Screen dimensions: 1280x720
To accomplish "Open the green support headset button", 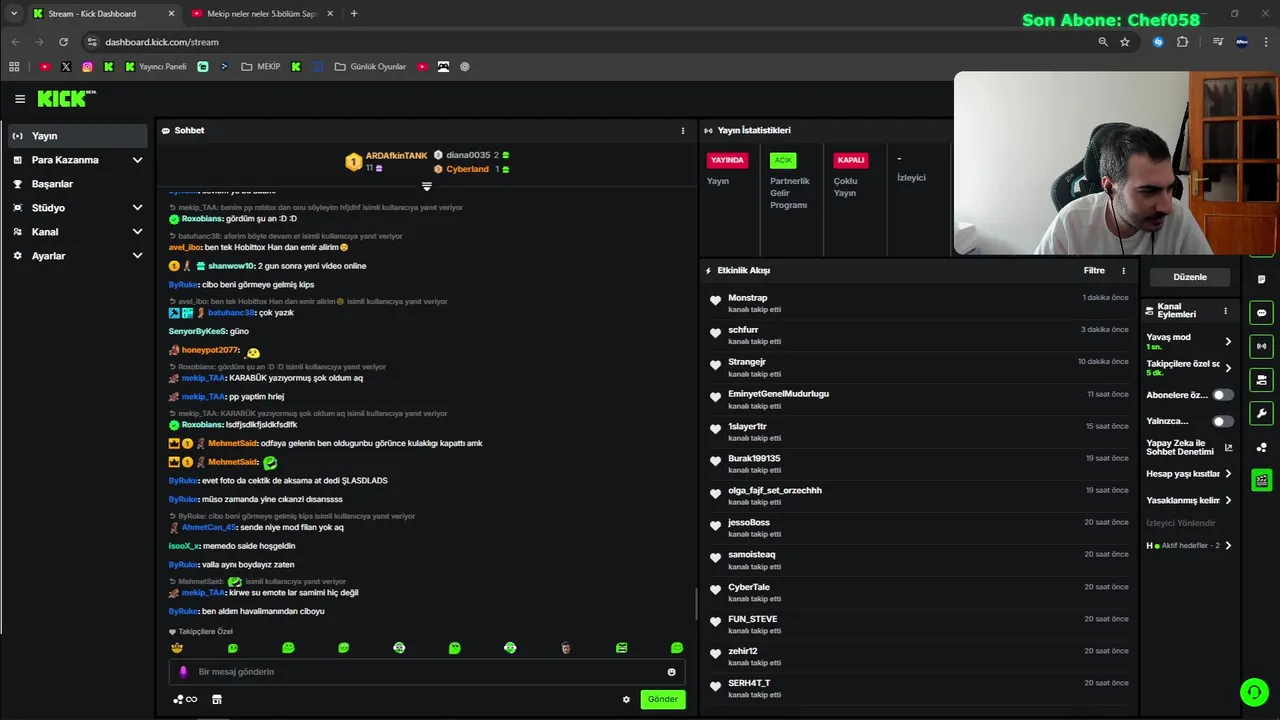I will tap(1253, 692).
